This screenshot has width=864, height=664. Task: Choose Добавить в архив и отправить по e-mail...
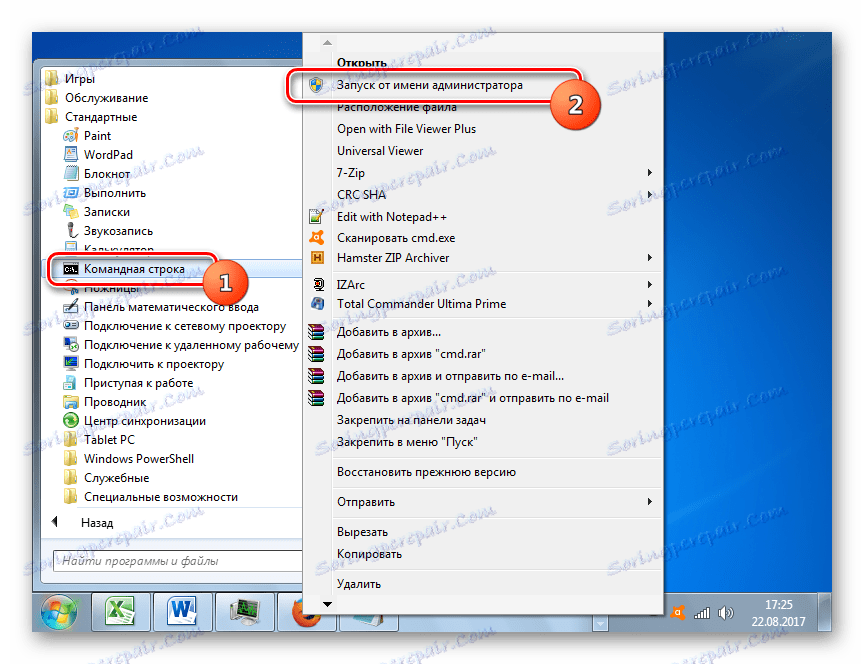pyautogui.click(x=450, y=376)
